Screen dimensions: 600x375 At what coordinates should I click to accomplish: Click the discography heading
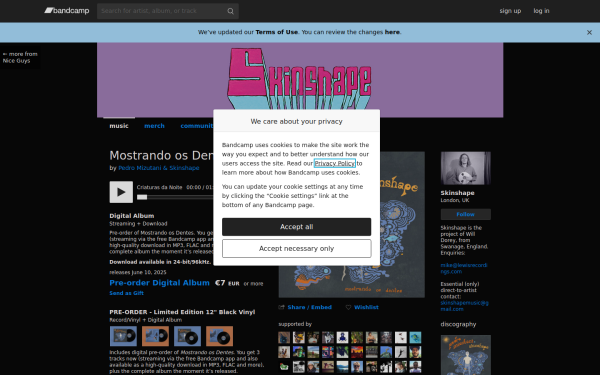pyautogui.click(x=458, y=324)
